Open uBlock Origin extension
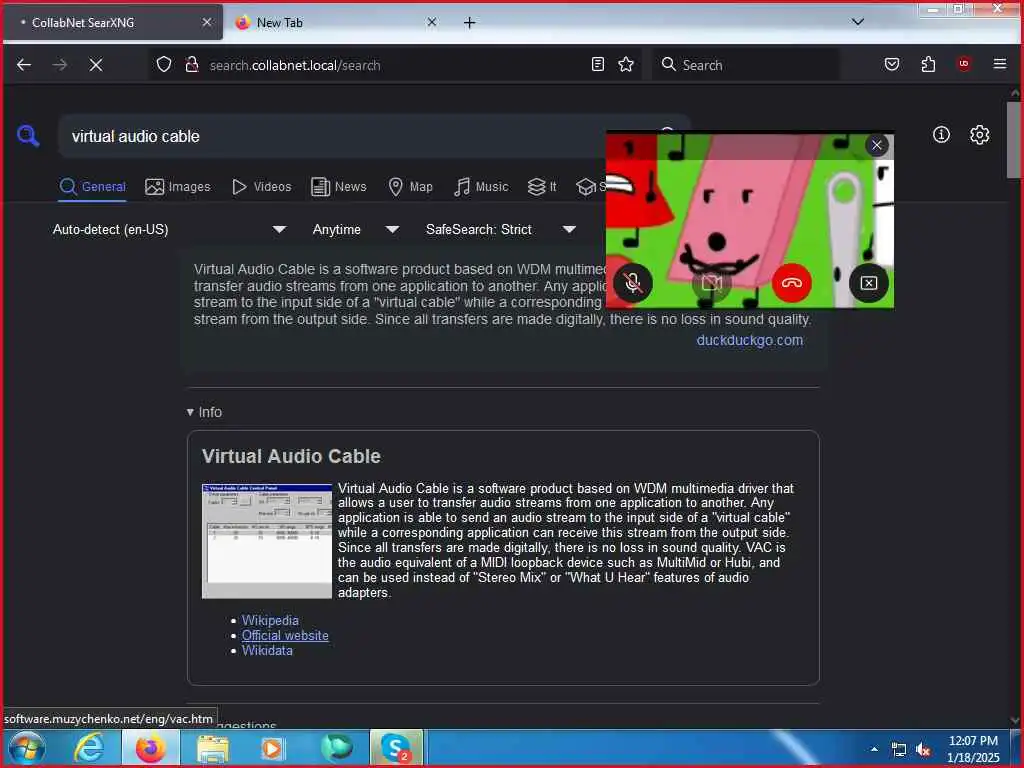Image resolution: width=1024 pixels, height=768 pixels. click(963, 63)
